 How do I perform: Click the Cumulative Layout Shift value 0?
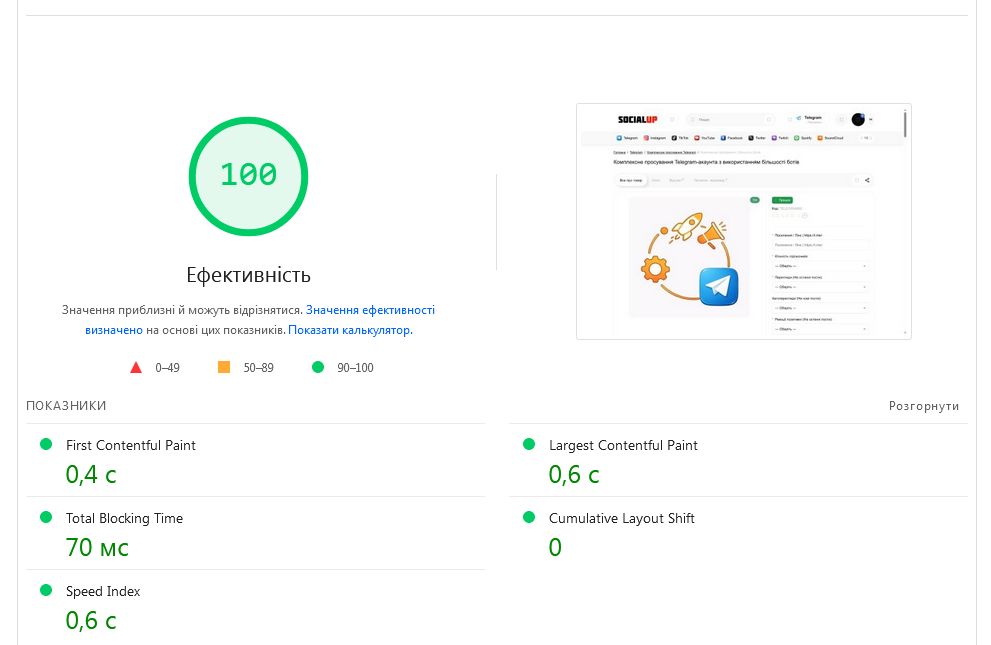click(555, 547)
